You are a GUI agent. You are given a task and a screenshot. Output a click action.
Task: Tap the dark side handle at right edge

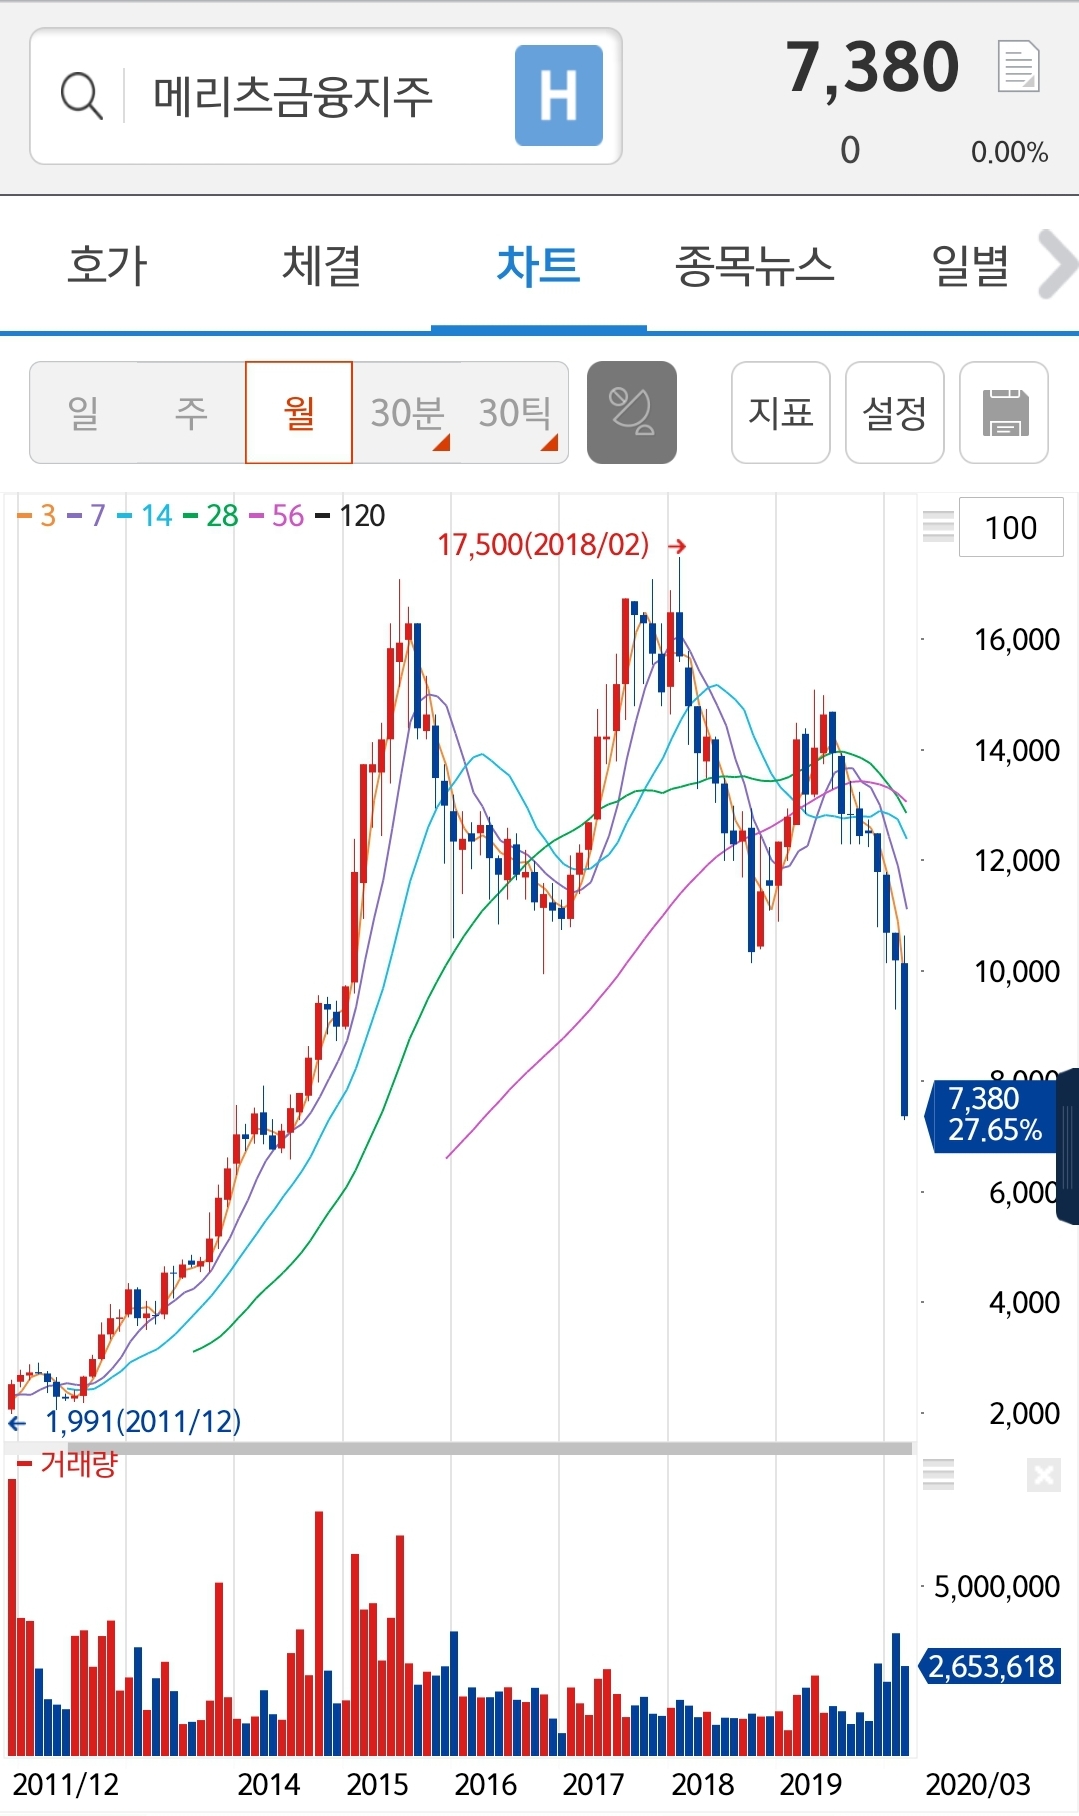(1068, 1146)
